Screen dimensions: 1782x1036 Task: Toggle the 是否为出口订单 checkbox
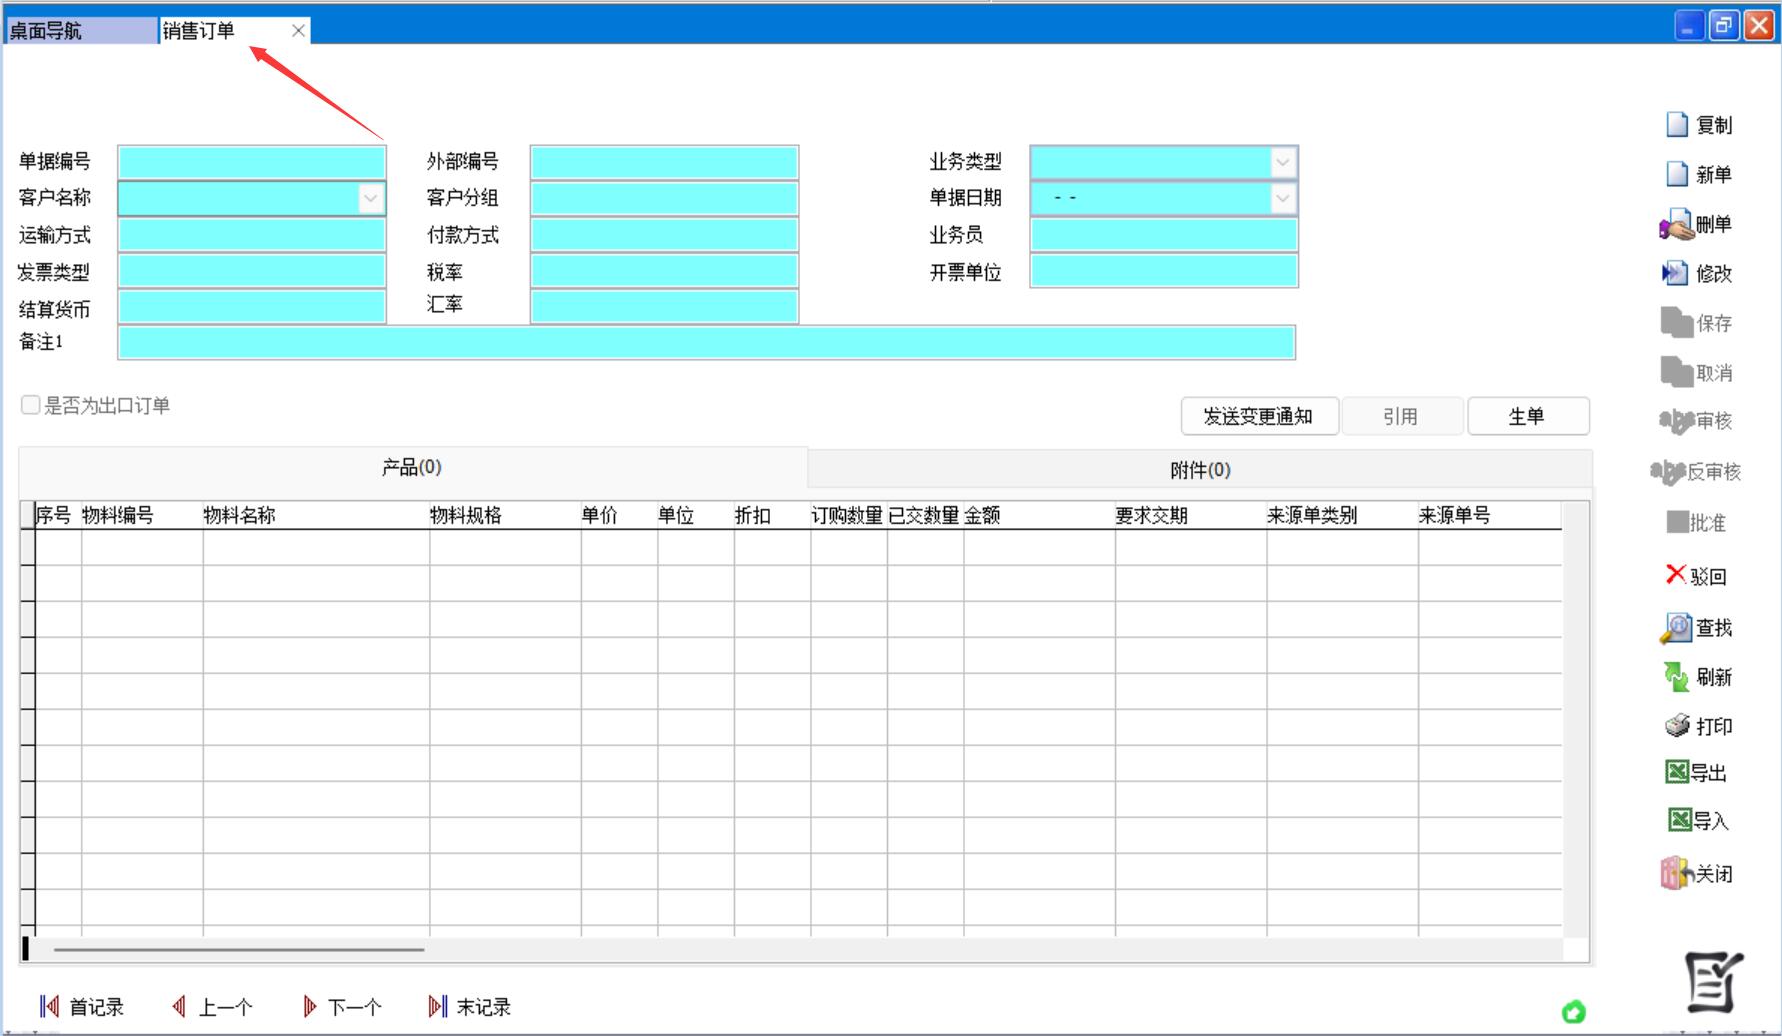click(x=31, y=405)
